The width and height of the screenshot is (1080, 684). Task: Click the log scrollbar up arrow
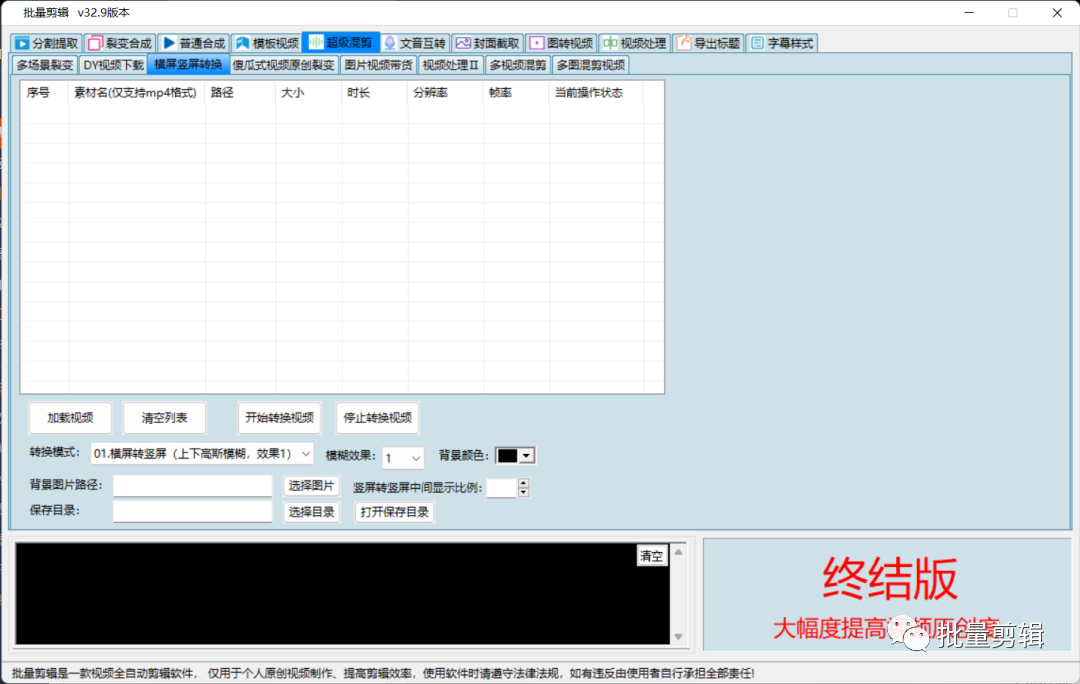pyautogui.click(x=678, y=552)
